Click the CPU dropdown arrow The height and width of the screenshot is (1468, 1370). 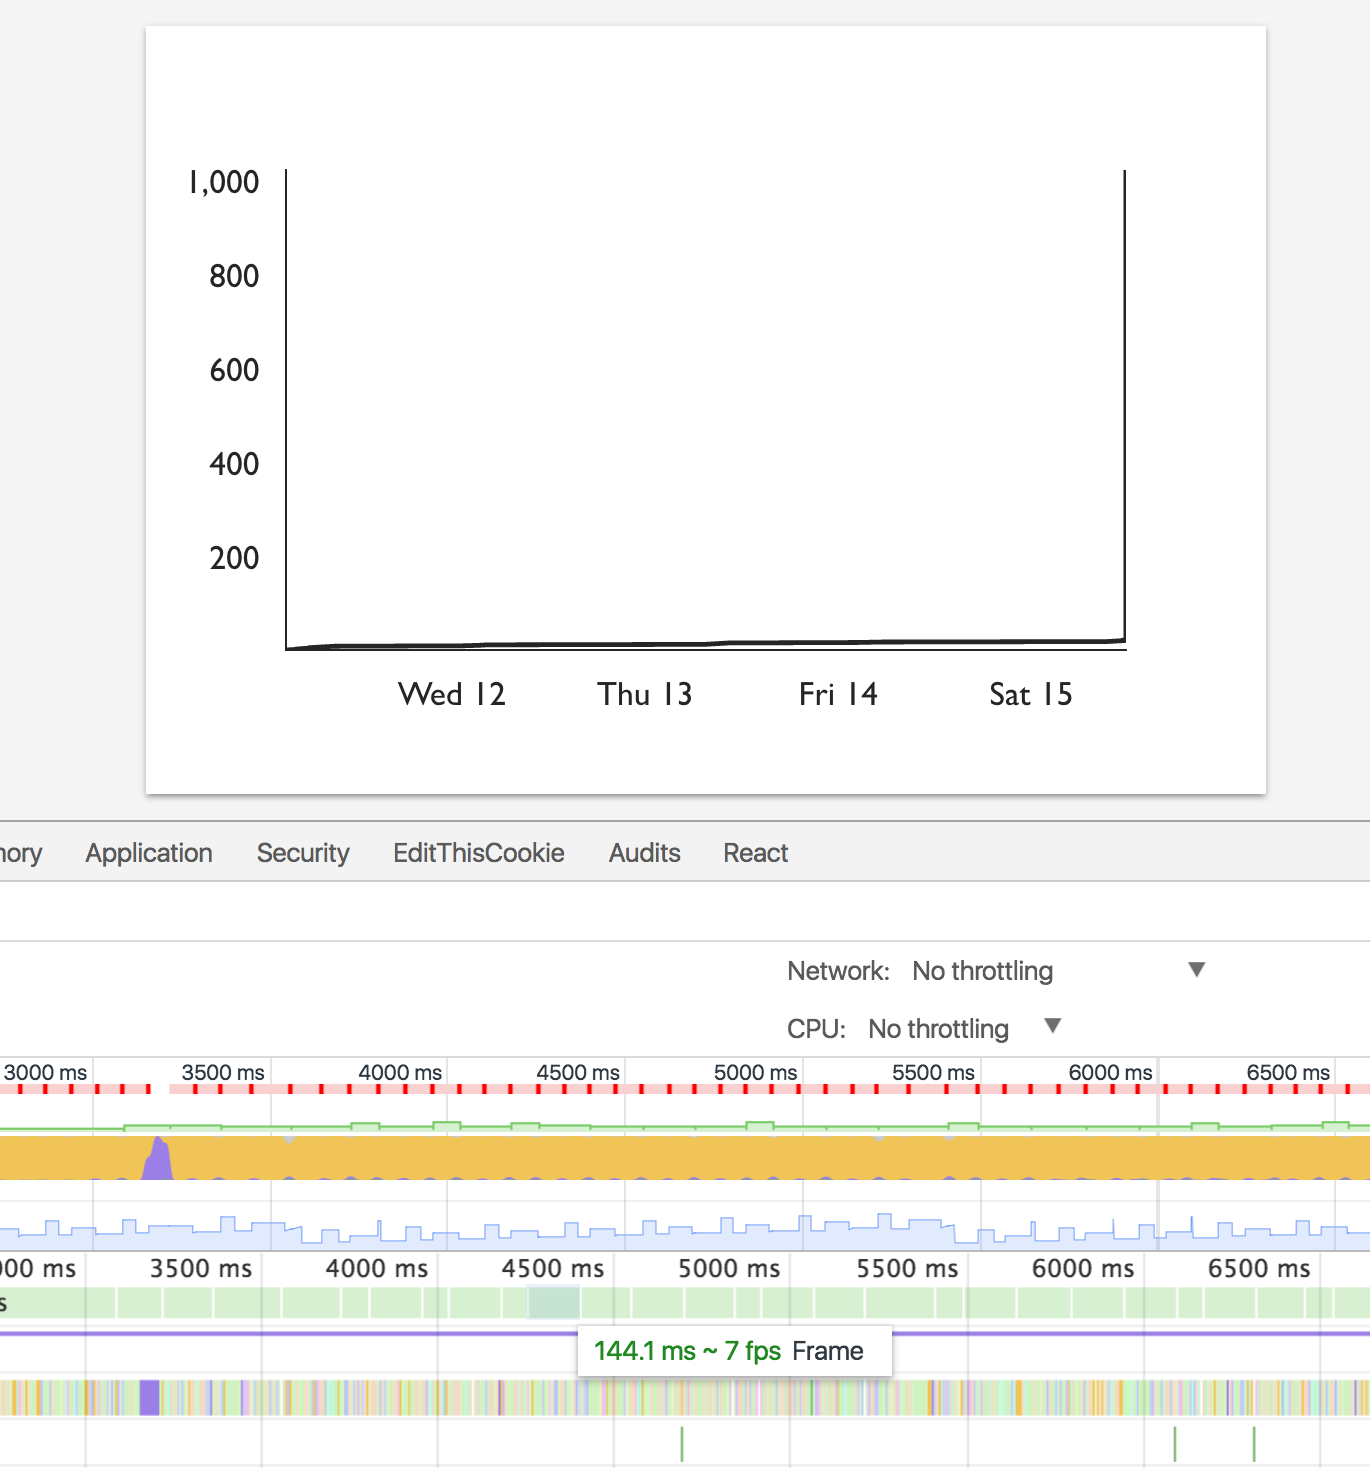point(1052,1025)
